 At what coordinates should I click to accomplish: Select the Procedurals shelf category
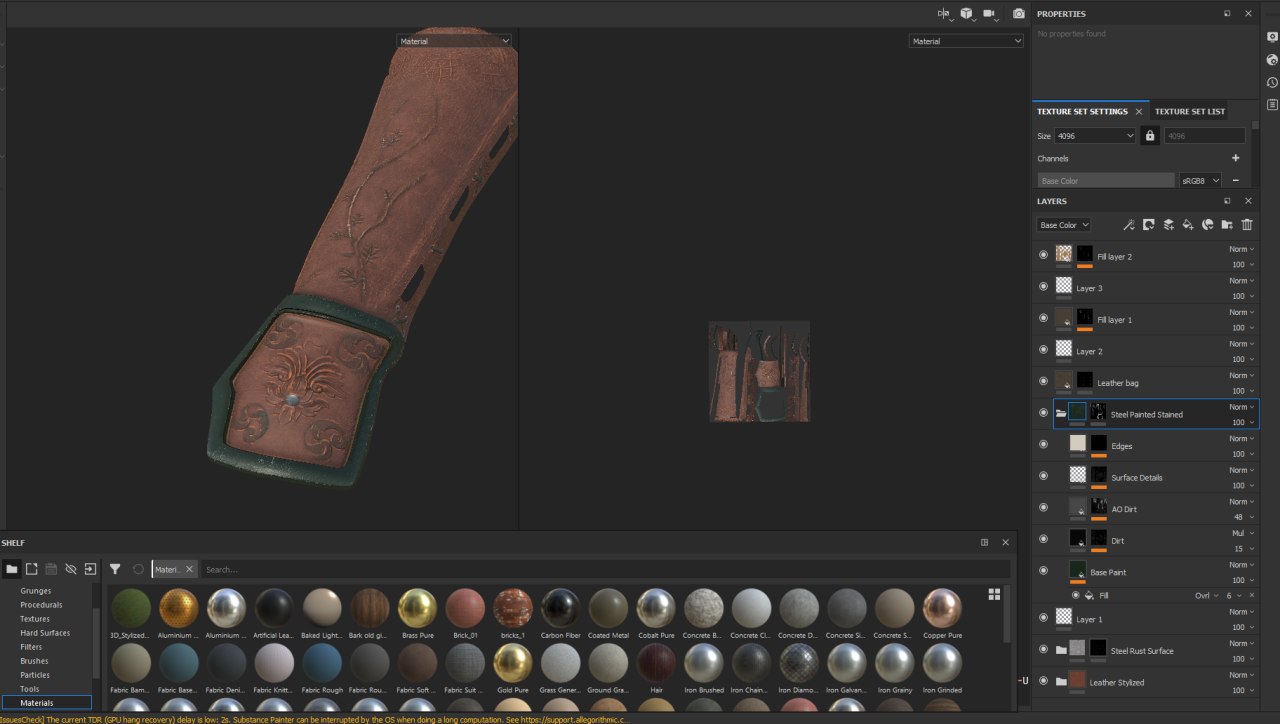(41, 605)
